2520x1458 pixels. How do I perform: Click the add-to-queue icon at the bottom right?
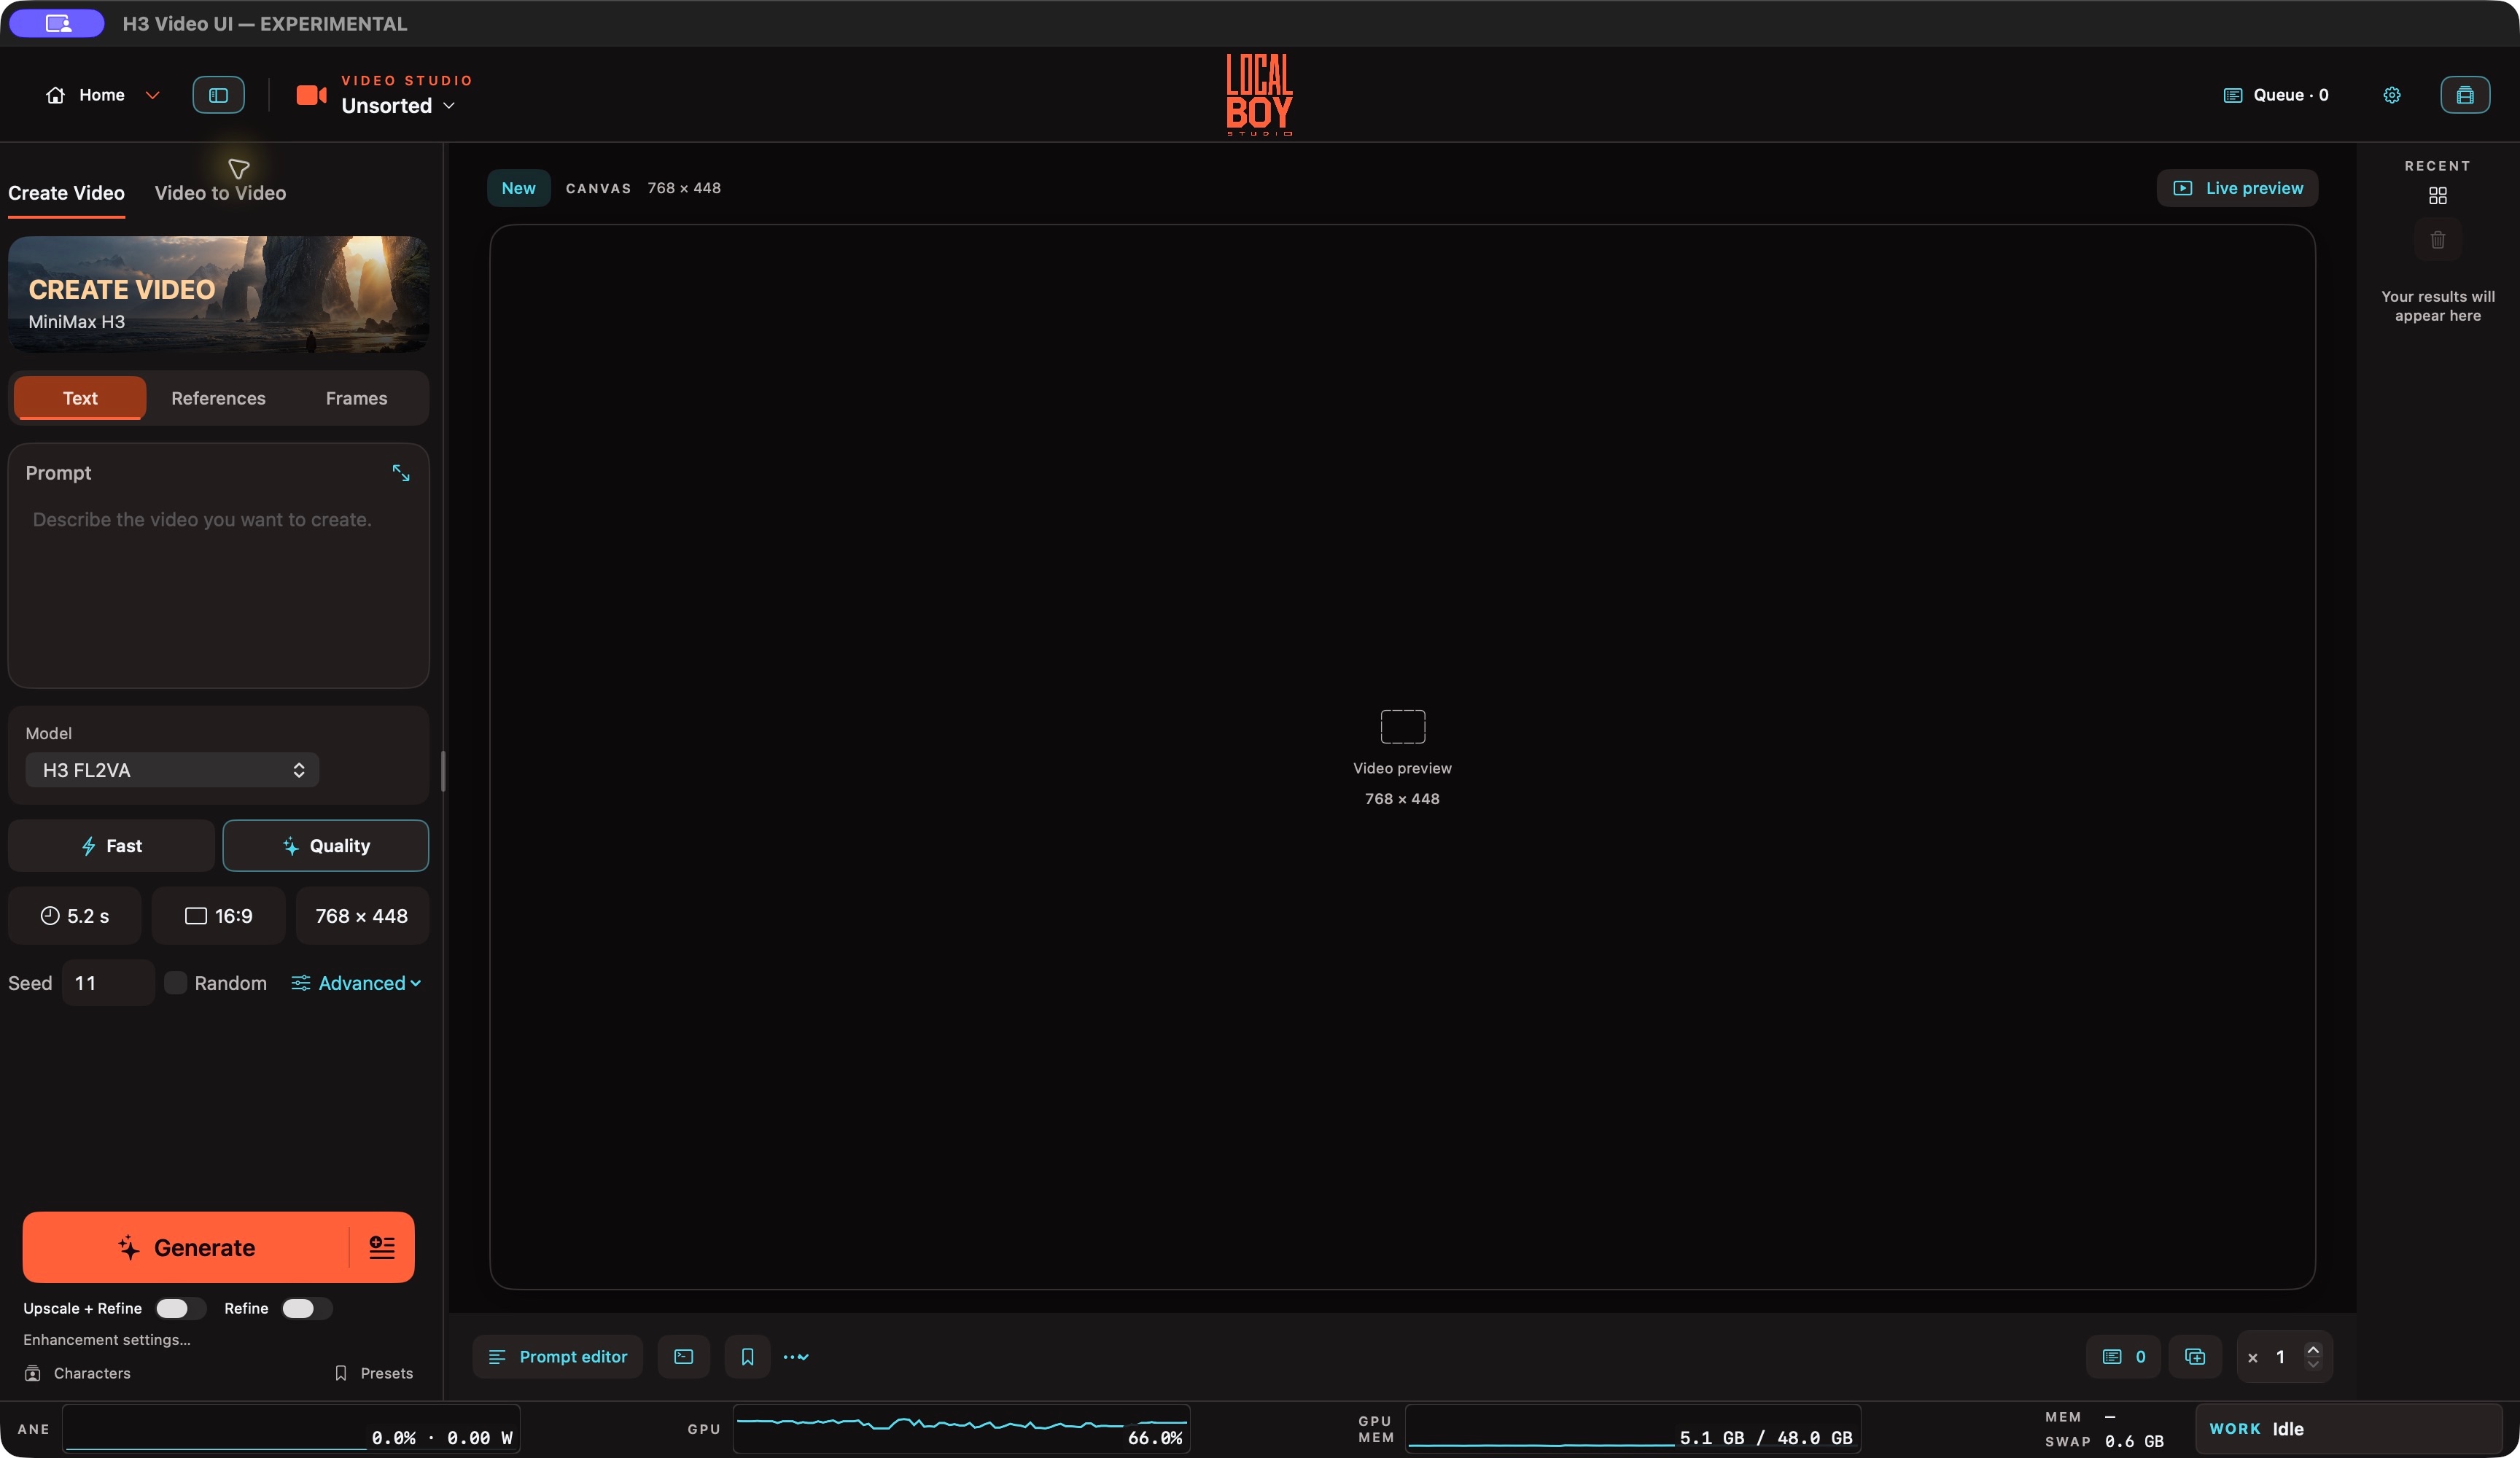pos(2194,1357)
